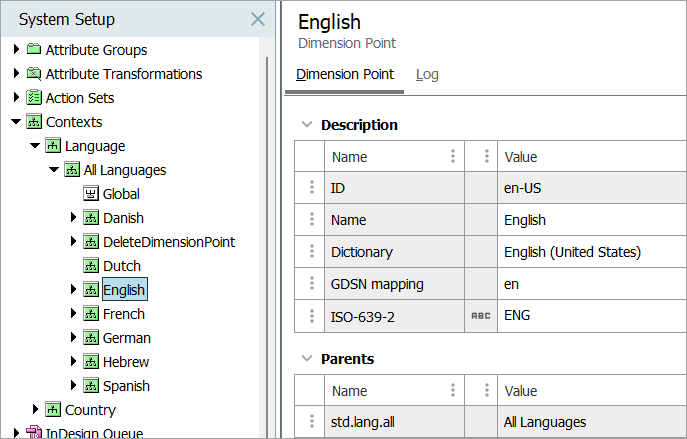This screenshot has height=439, width=687.
Task: Click the Attribute Groups folder icon
Action: (34, 50)
